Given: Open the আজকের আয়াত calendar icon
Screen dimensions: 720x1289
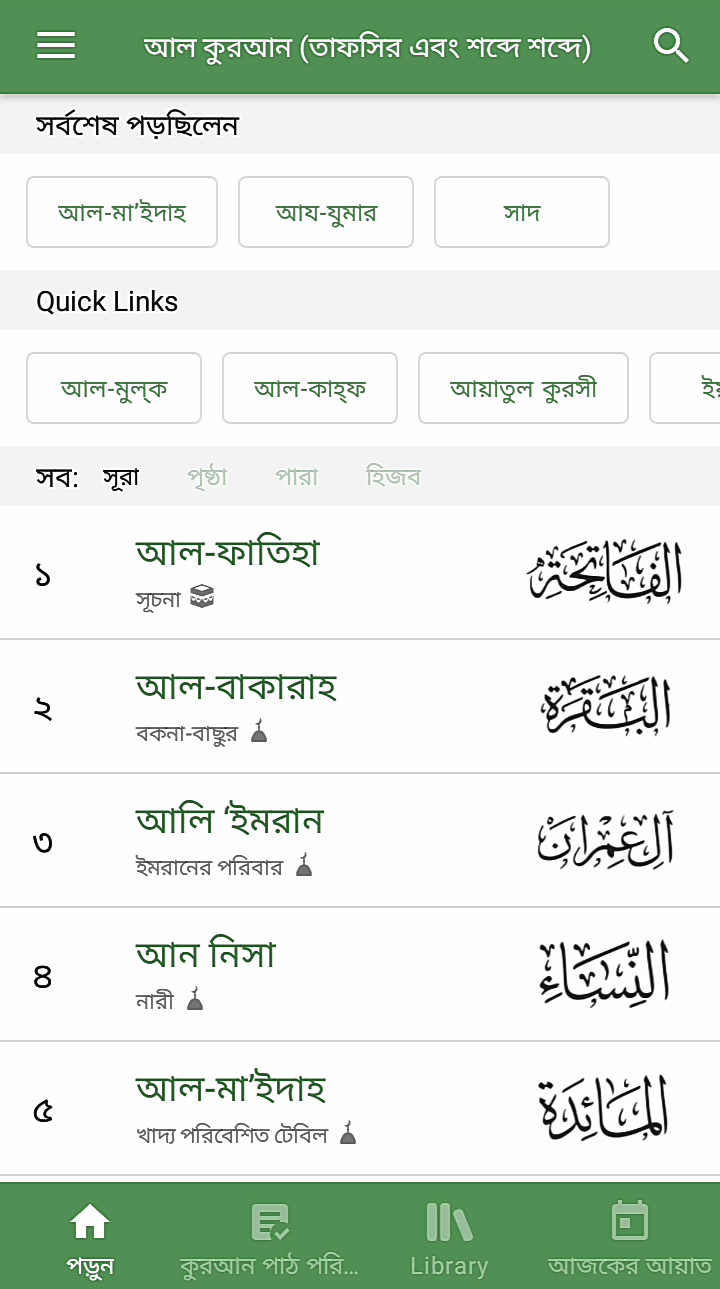Looking at the screenshot, I should pyautogui.click(x=629, y=1221).
